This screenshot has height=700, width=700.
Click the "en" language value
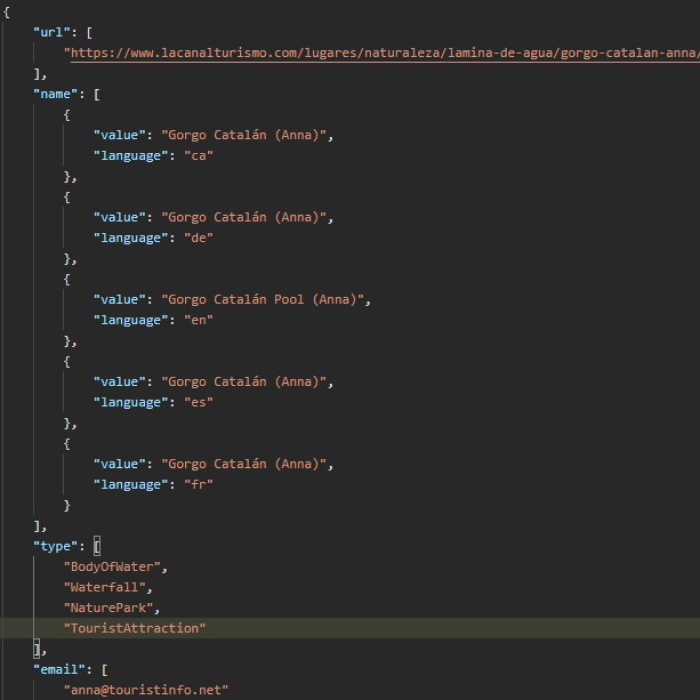199,320
